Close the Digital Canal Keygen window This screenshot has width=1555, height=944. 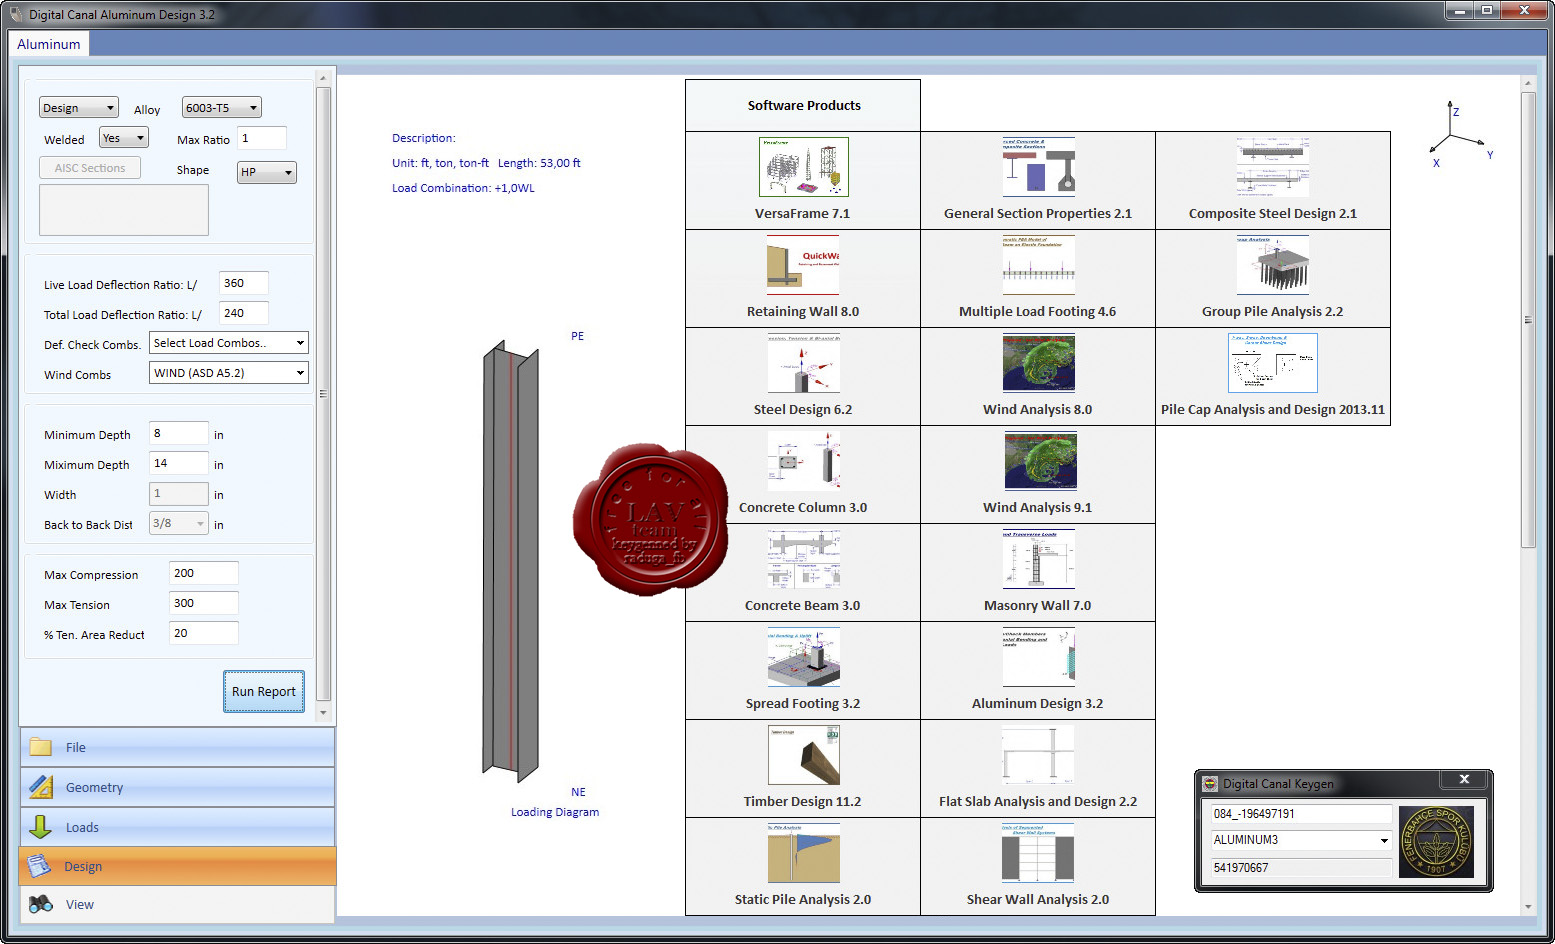pos(1464,779)
